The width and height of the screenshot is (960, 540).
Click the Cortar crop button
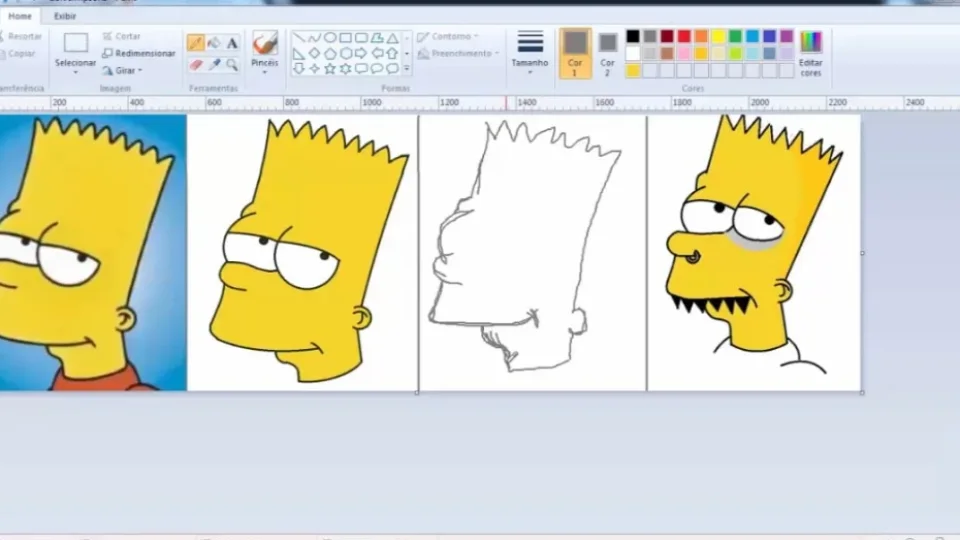pos(122,37)
